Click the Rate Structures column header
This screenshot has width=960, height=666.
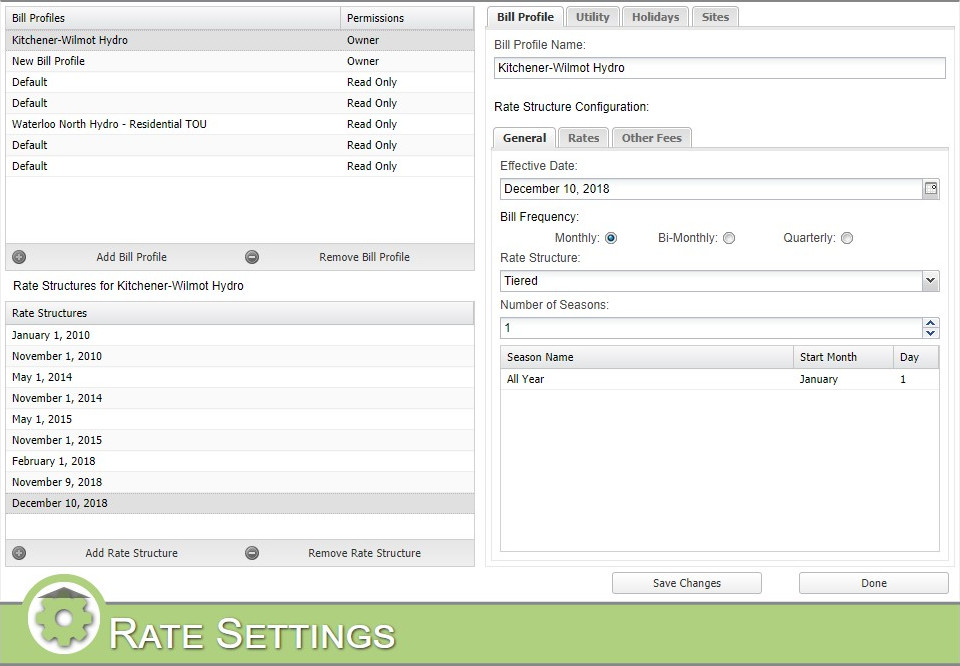coord(240,313)
